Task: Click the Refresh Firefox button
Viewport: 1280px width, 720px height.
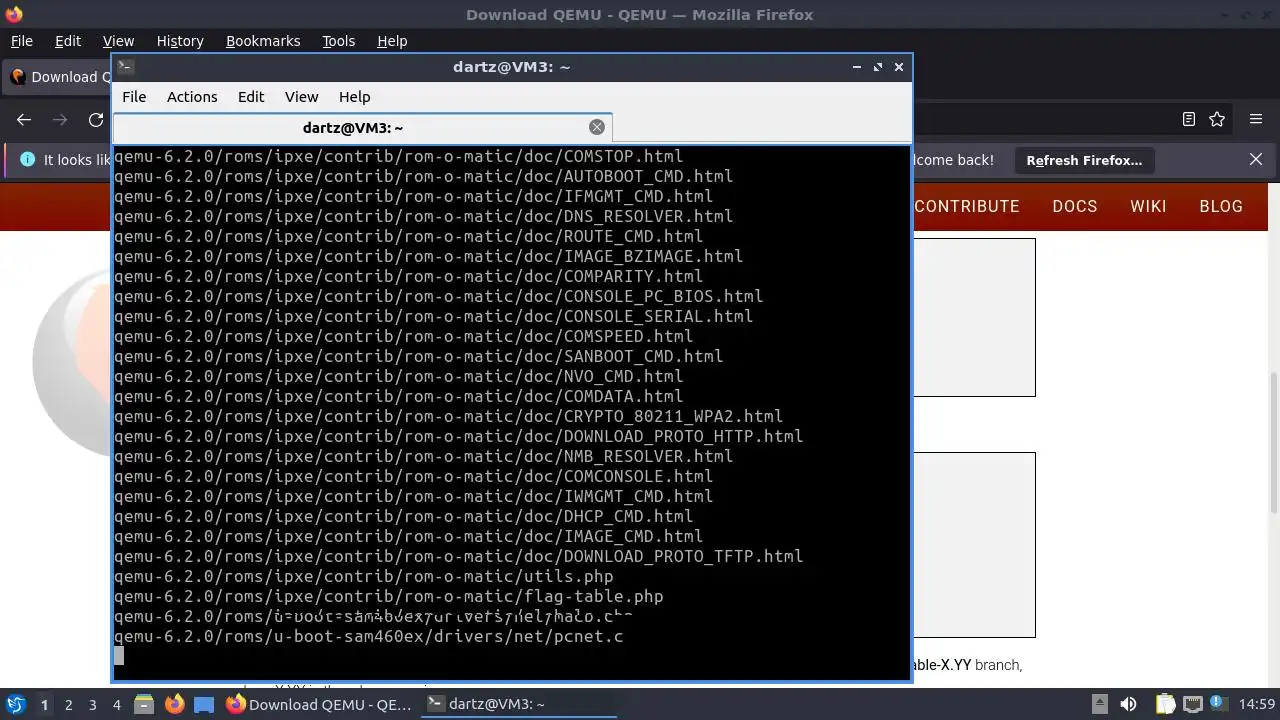Action: tap(1084, 160)
